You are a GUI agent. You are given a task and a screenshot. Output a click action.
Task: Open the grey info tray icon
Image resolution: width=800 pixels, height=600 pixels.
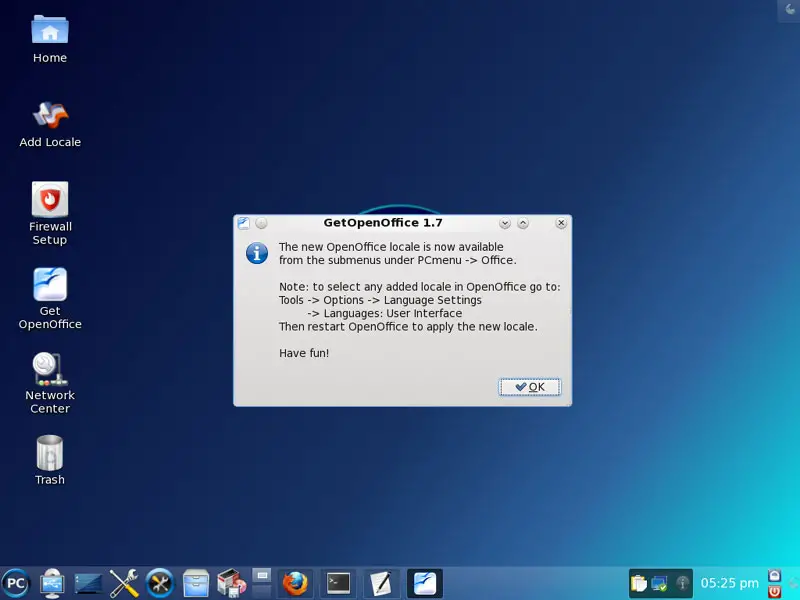pos(682,583)
